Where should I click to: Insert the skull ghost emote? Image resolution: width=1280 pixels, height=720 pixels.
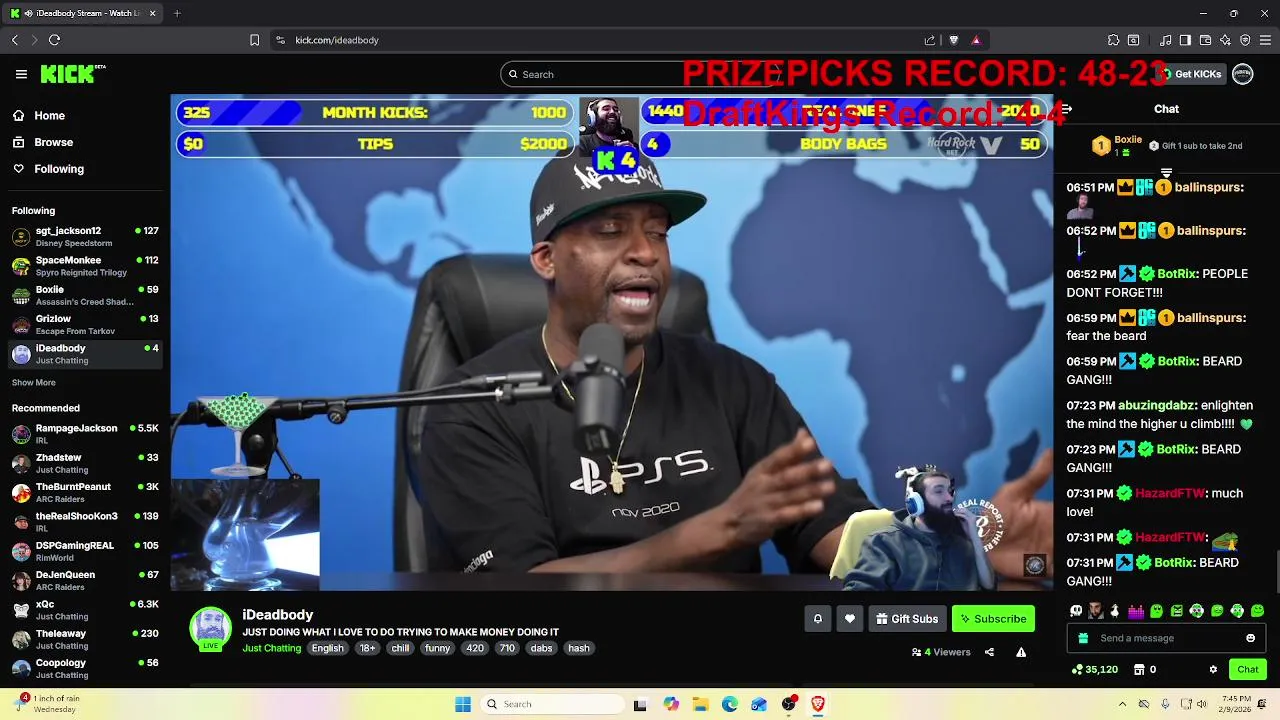tap(1076, 611)
